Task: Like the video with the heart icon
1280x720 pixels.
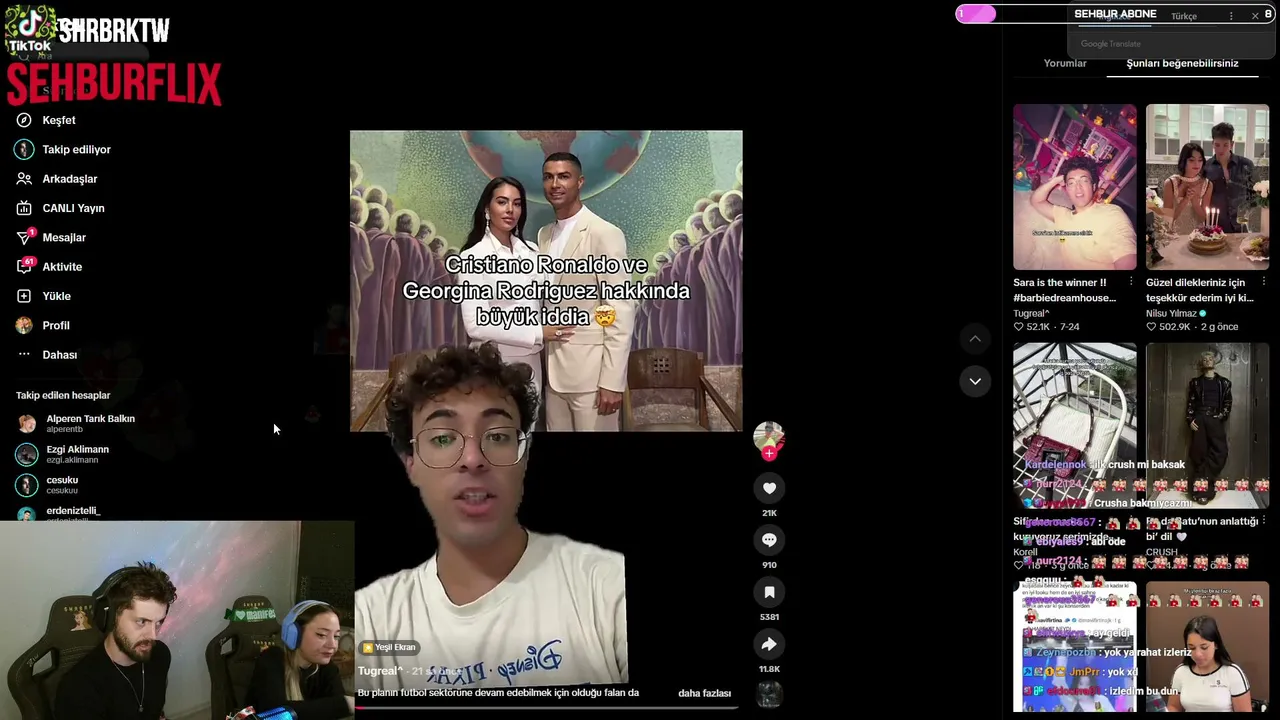Action: click(769, 488)
